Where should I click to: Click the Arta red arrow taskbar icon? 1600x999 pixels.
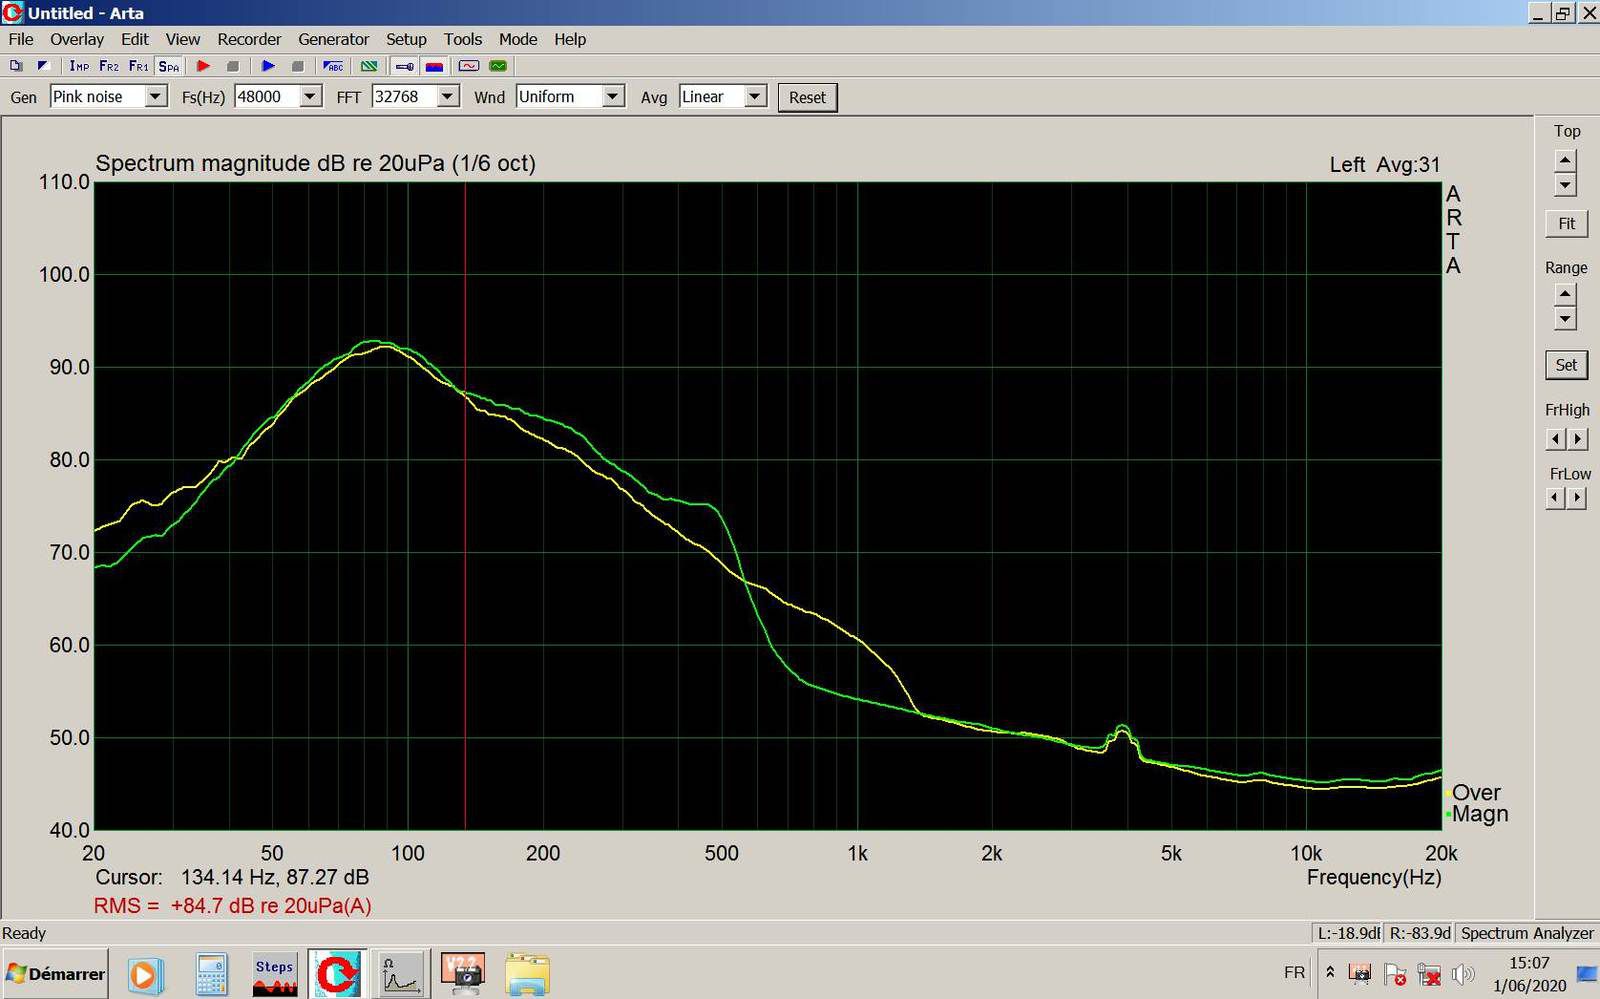point(337,975)
